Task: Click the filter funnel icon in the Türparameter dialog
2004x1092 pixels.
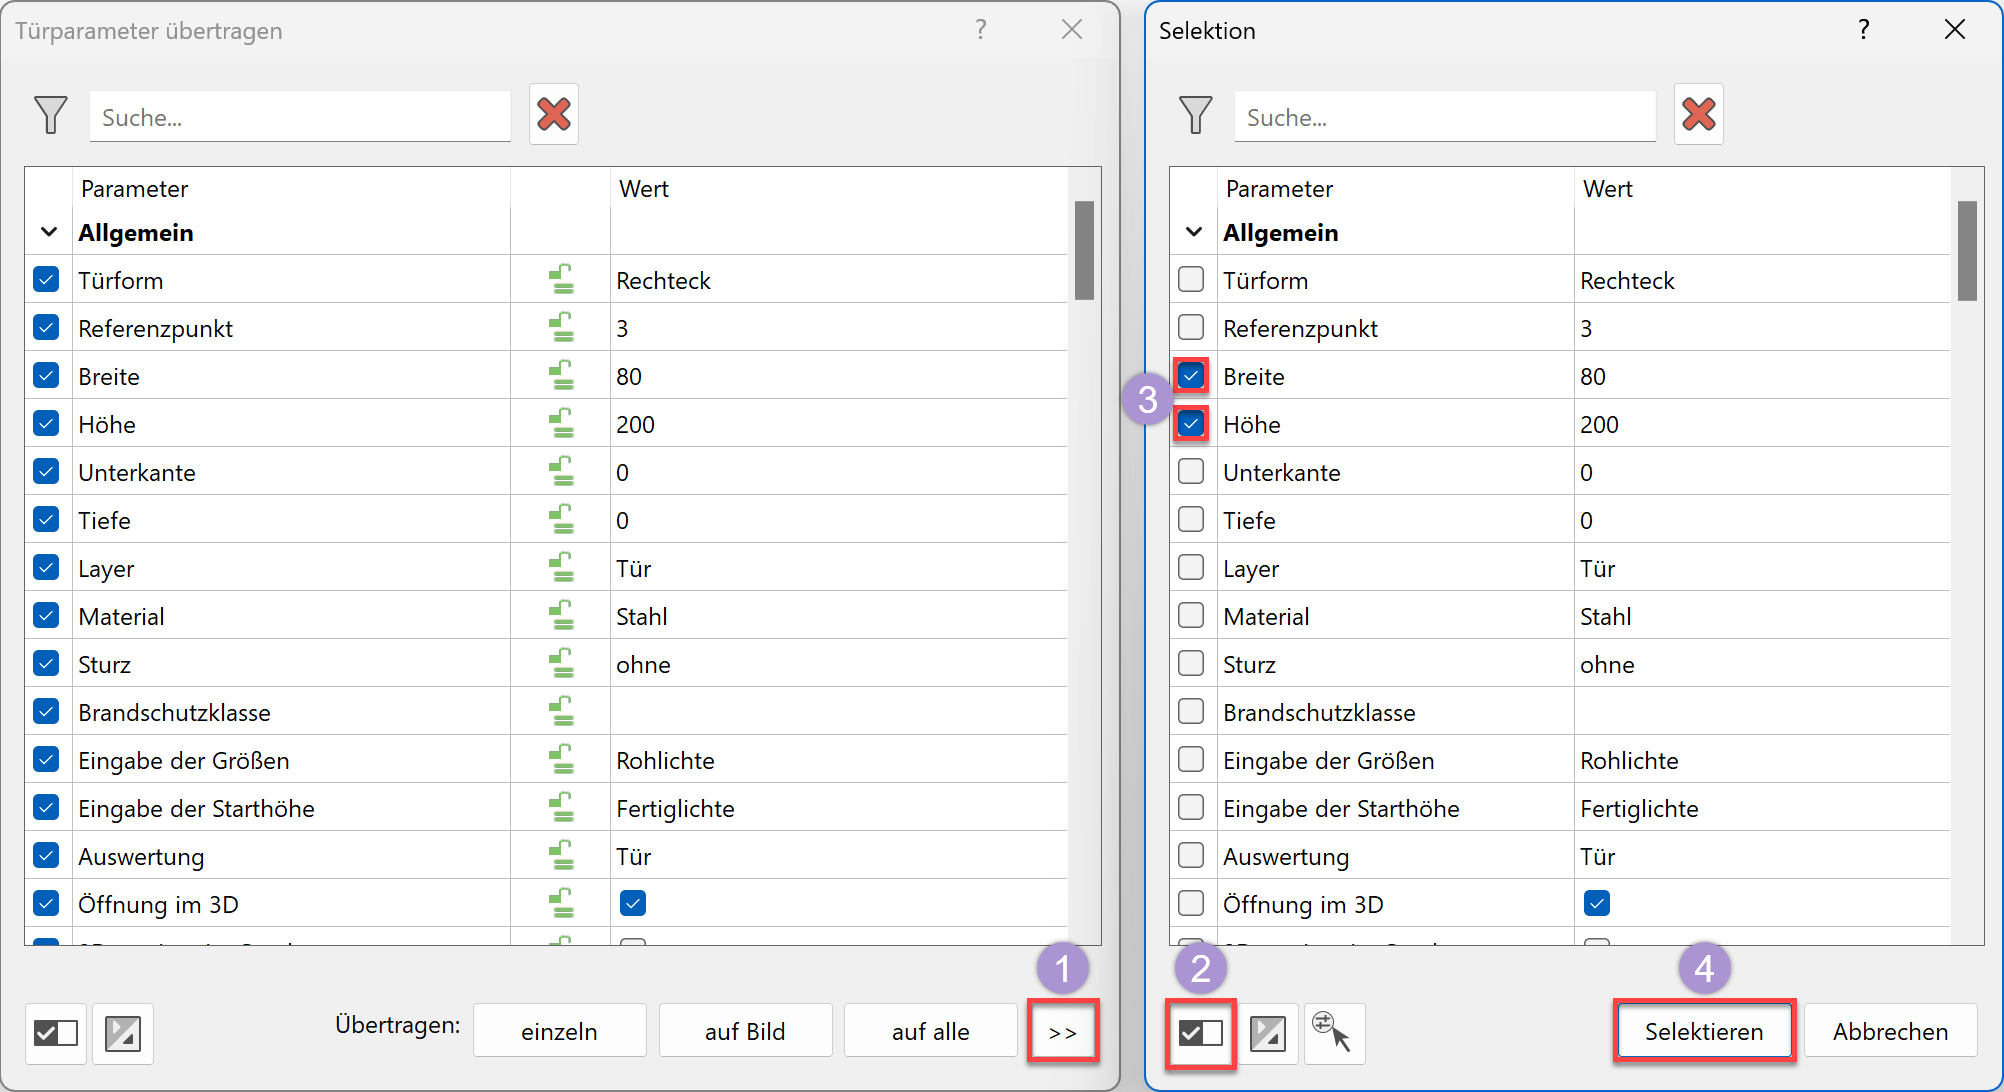Action: point(50,115)
